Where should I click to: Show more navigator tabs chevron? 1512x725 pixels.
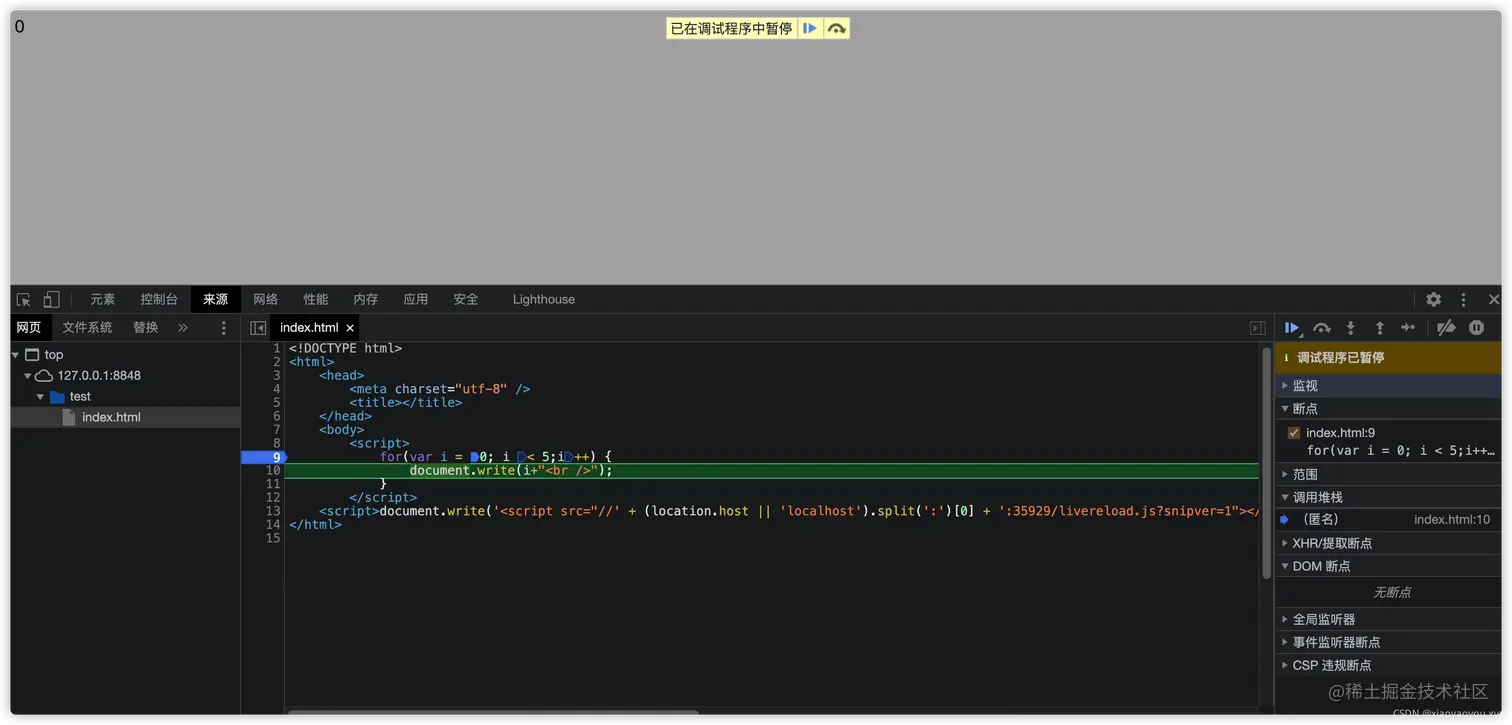pyautogui.click(x=183, y=328)
